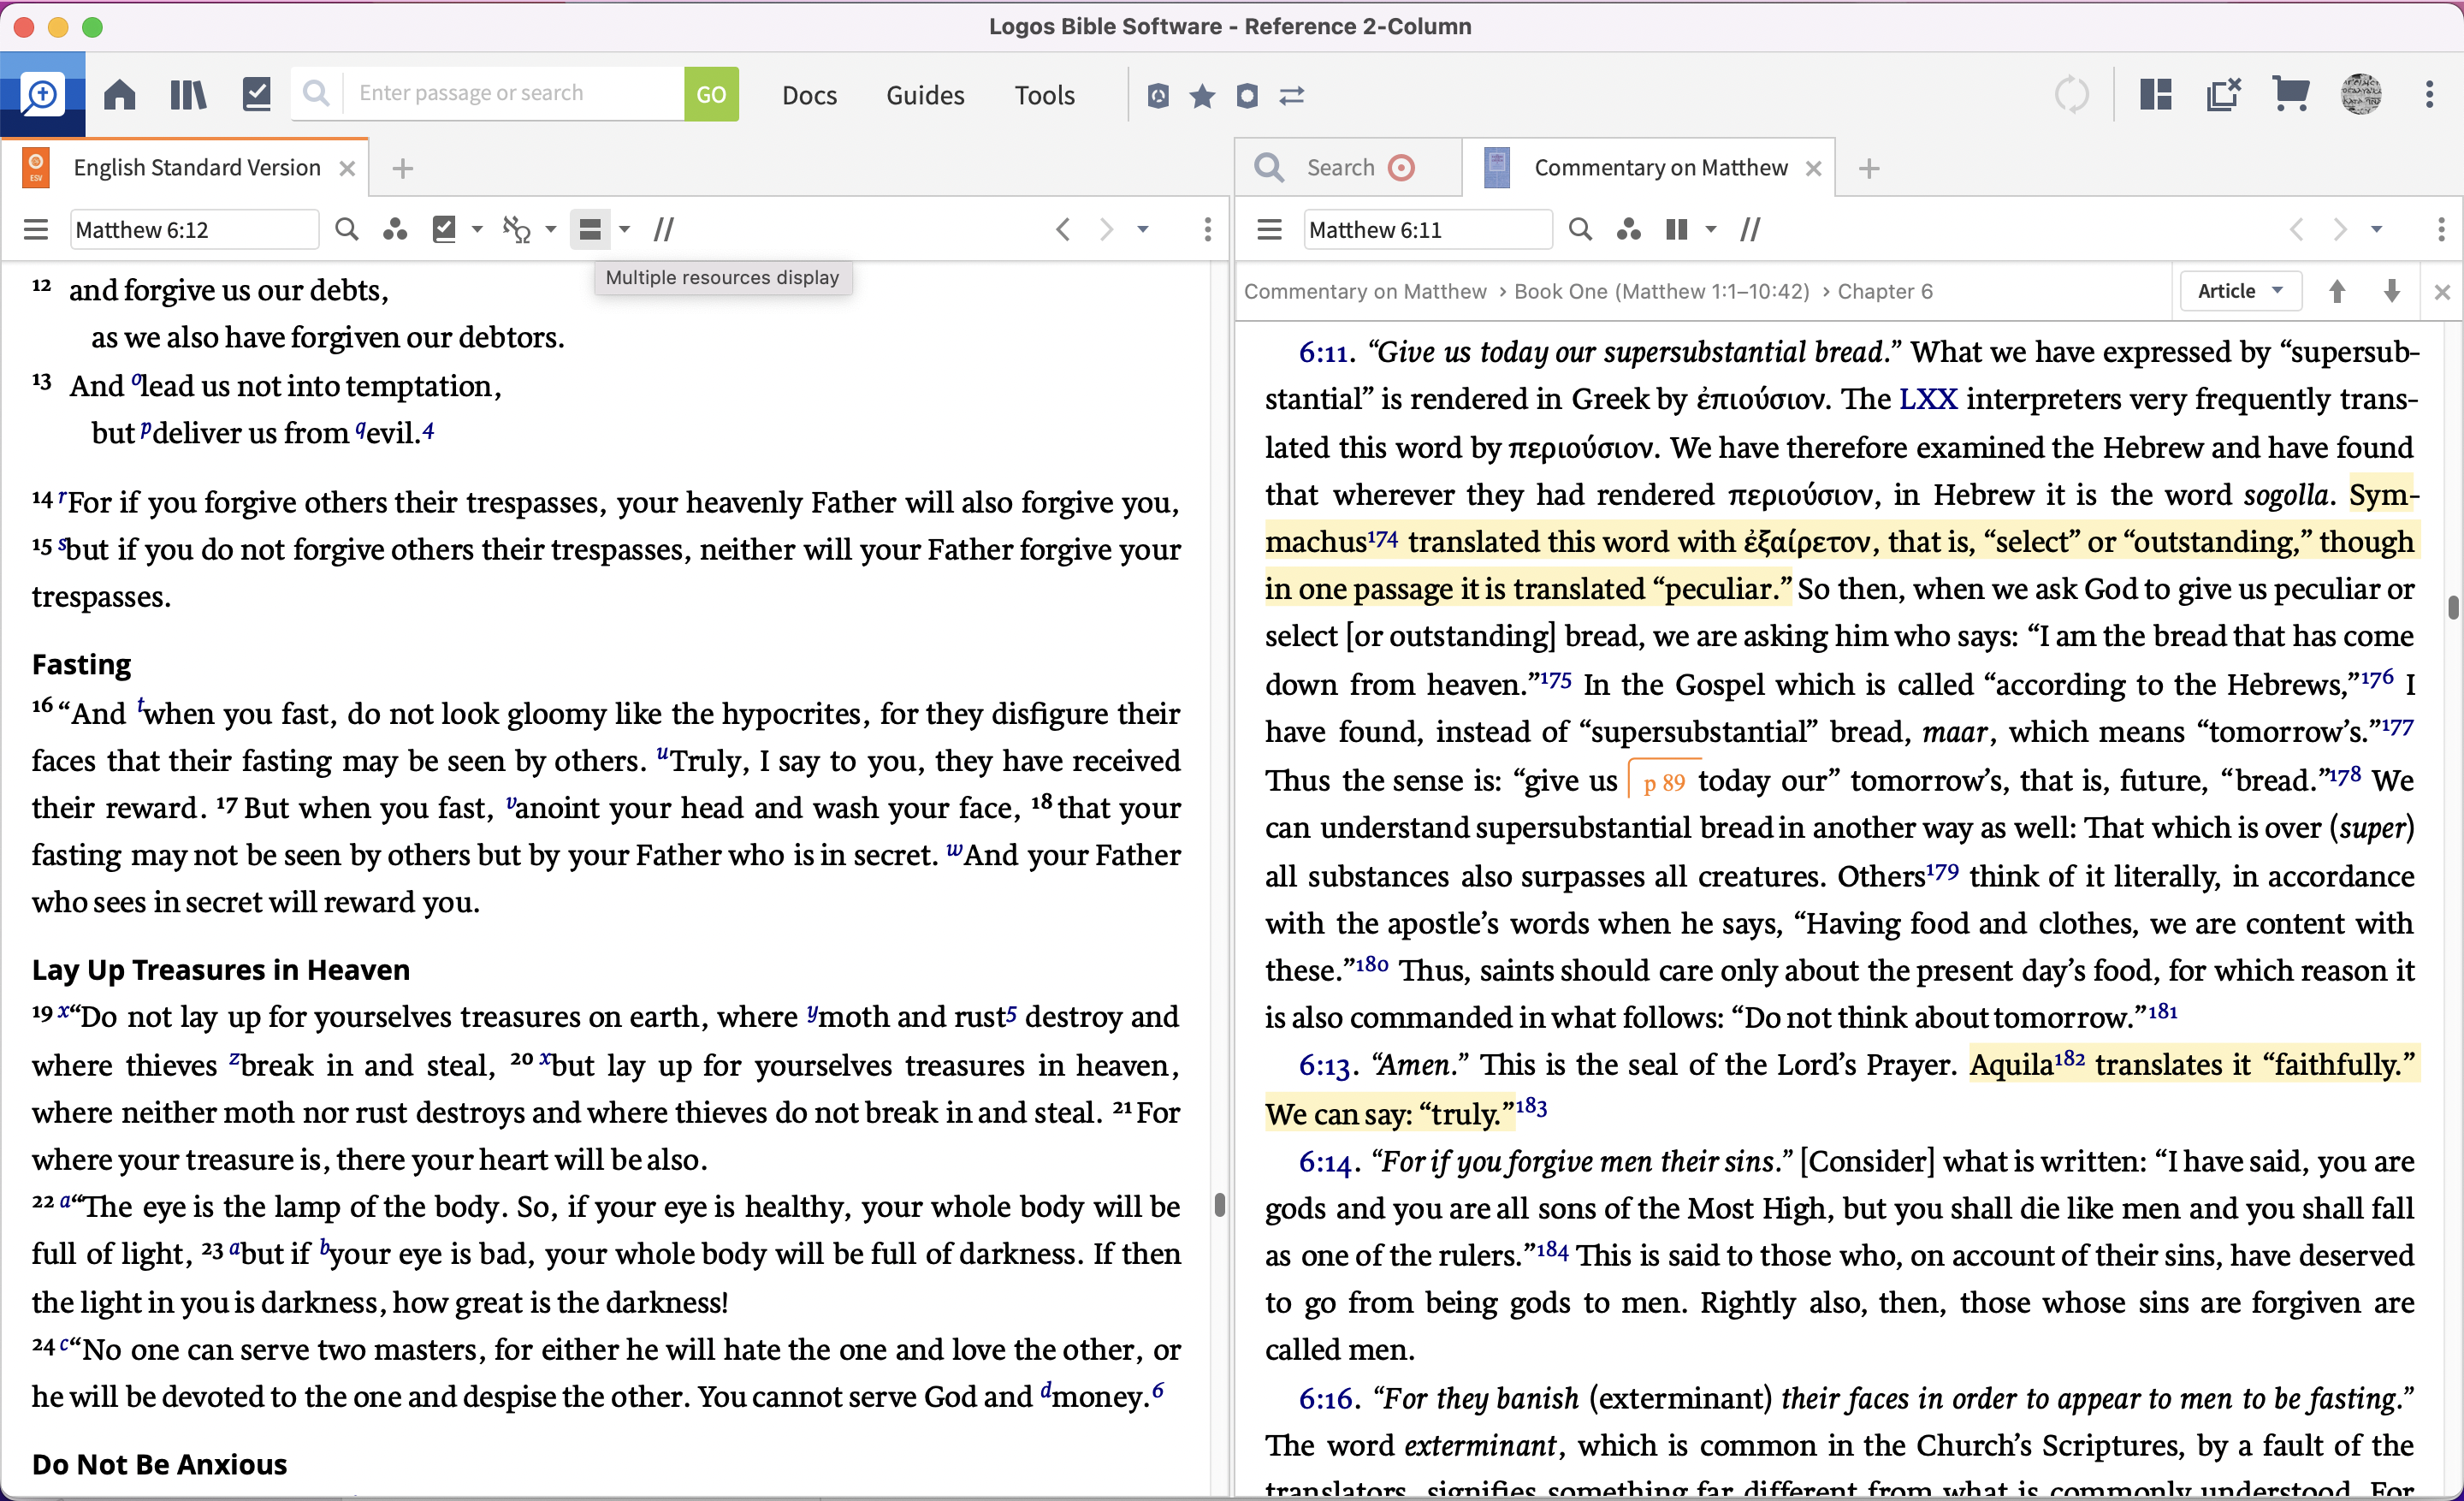Open the Layouts panel icon
Viewport: 2464px width, 1501px height.
click(2156, 95)
